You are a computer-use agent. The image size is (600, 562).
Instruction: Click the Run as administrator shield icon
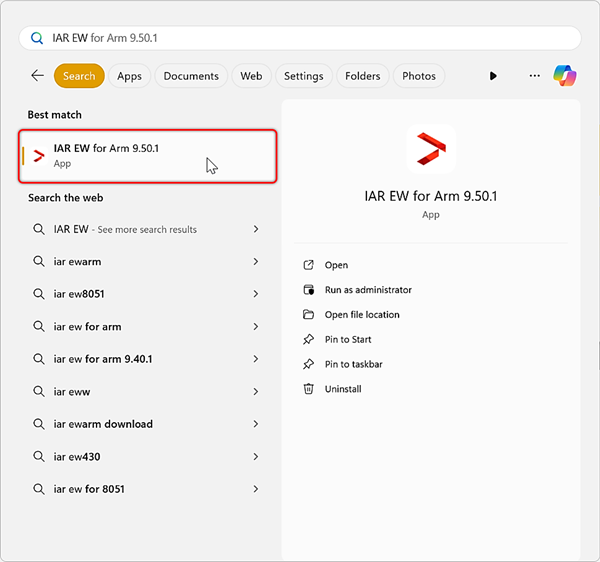[309, 290]
